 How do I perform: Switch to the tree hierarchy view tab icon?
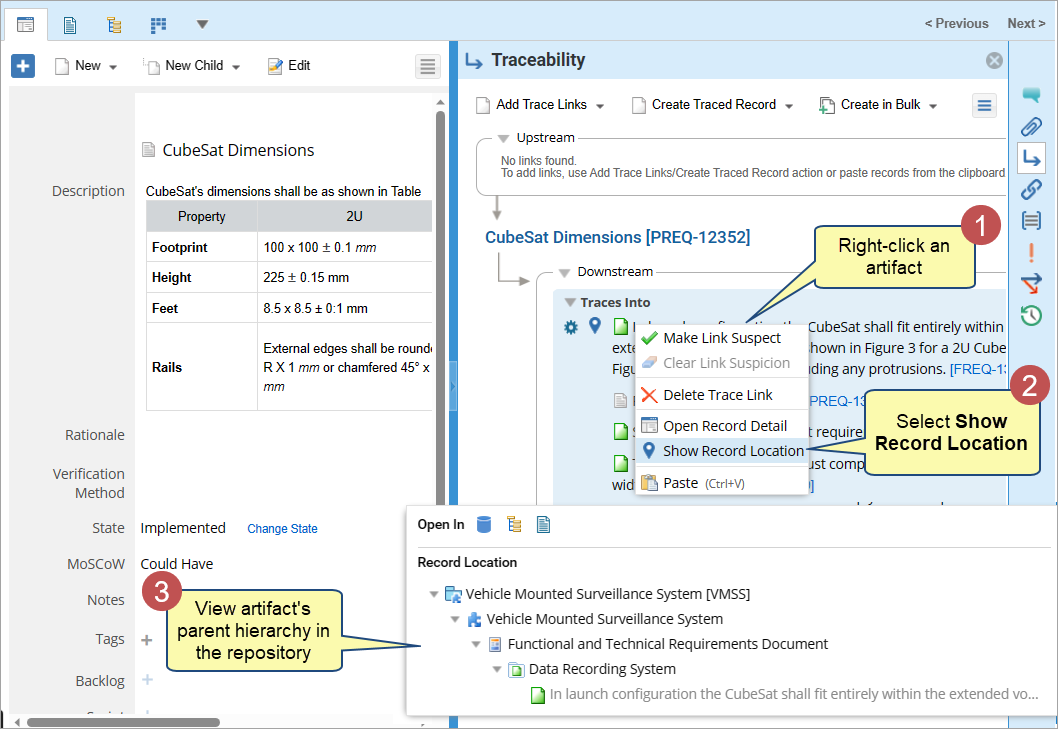(114, 26)
